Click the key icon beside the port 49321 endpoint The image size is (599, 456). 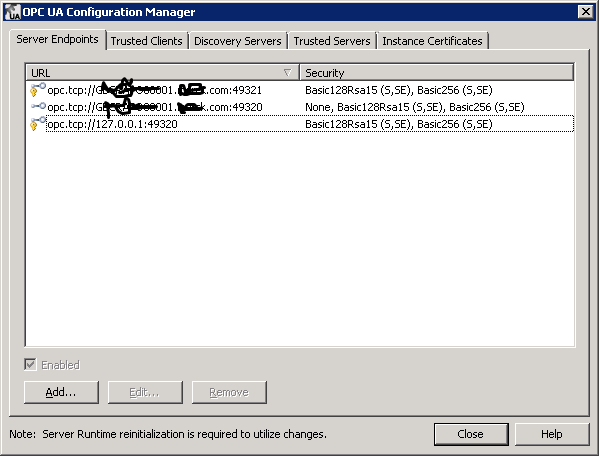coord(38,90)
